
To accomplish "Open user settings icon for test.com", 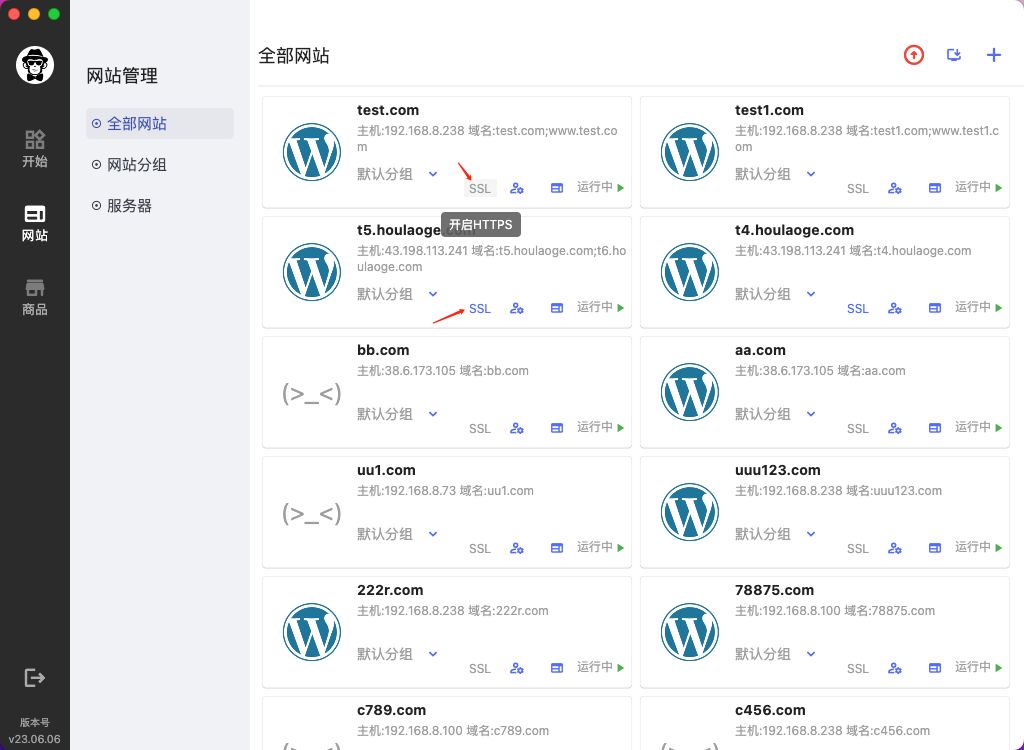I will (517, 188).
